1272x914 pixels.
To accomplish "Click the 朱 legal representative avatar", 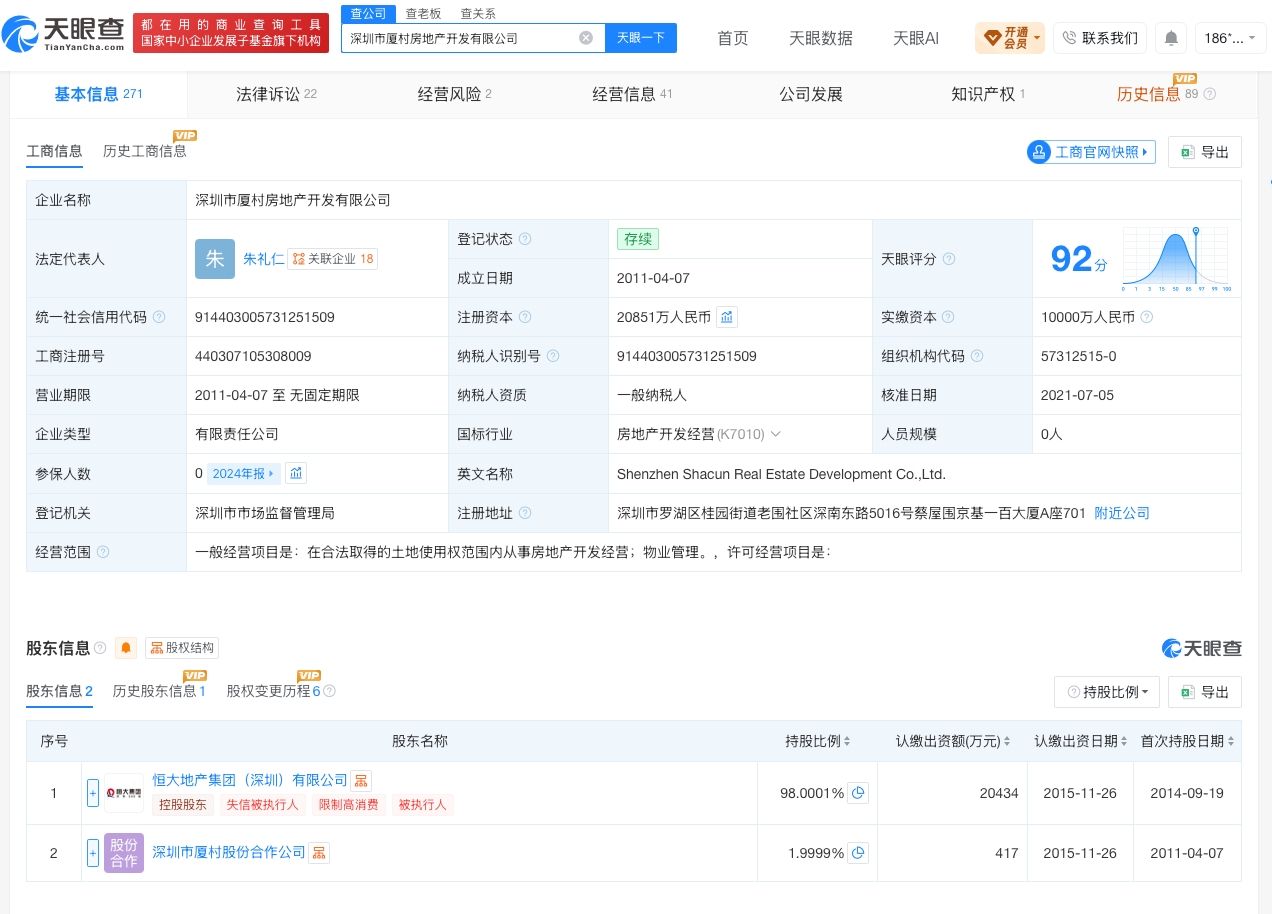I will 215,259.
